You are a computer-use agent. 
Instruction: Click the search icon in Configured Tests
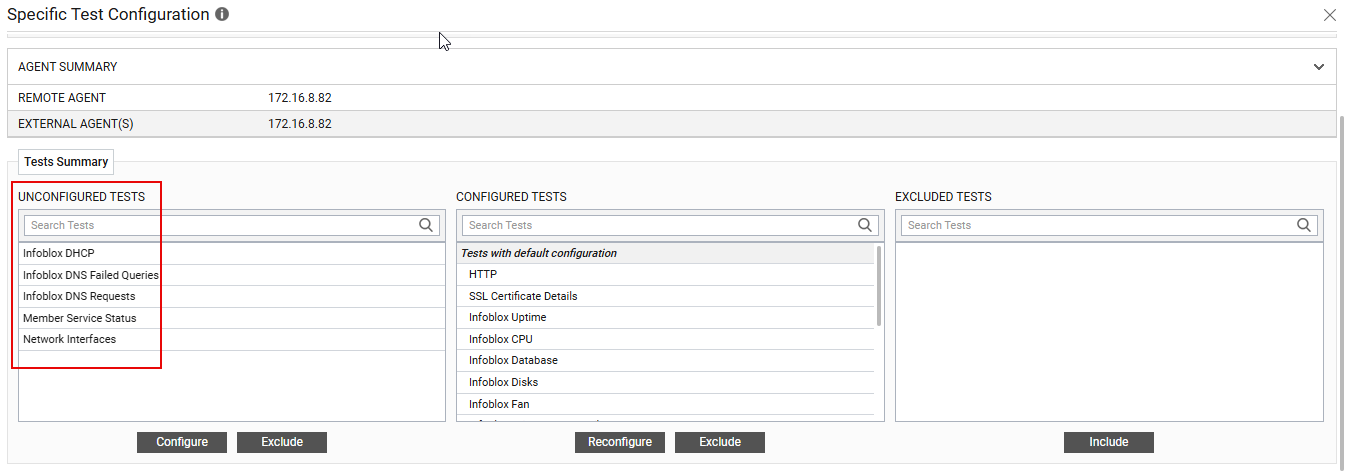865,225
